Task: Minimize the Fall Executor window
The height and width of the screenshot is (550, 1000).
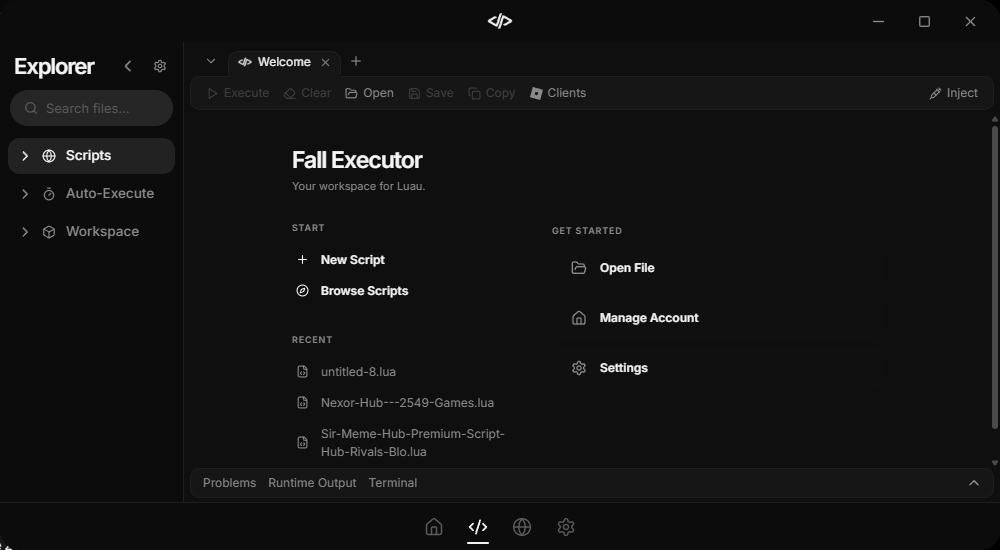Action: pyautogui.click(x=878, y=21)
